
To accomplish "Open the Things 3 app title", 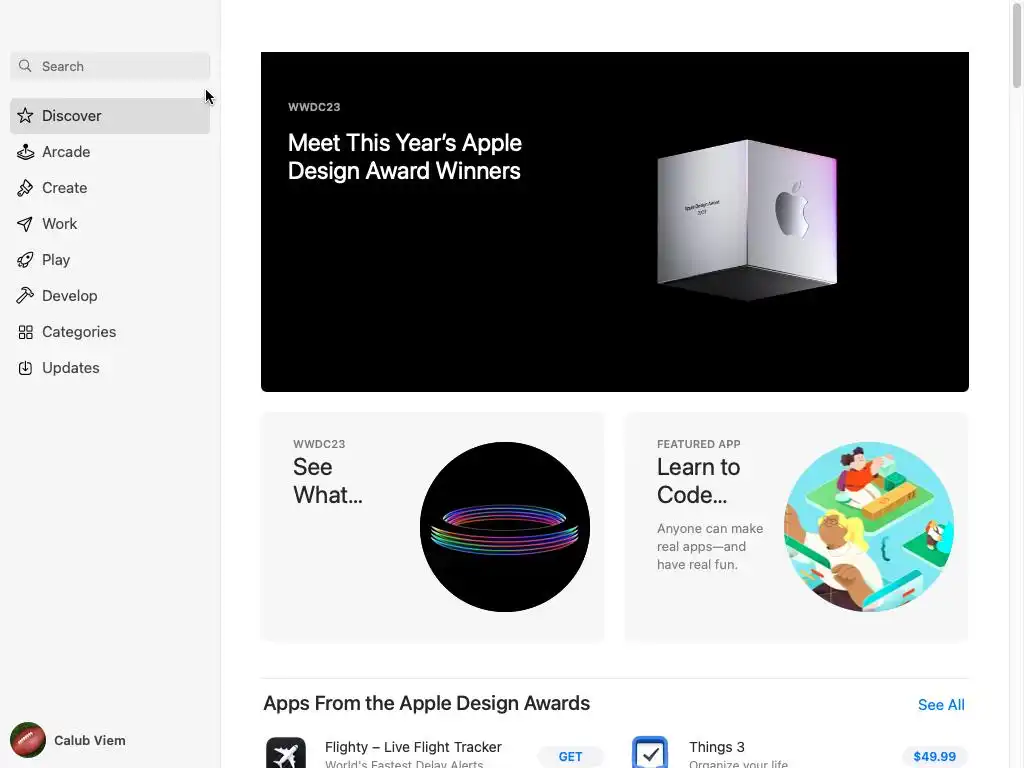I will pos(716,746).
